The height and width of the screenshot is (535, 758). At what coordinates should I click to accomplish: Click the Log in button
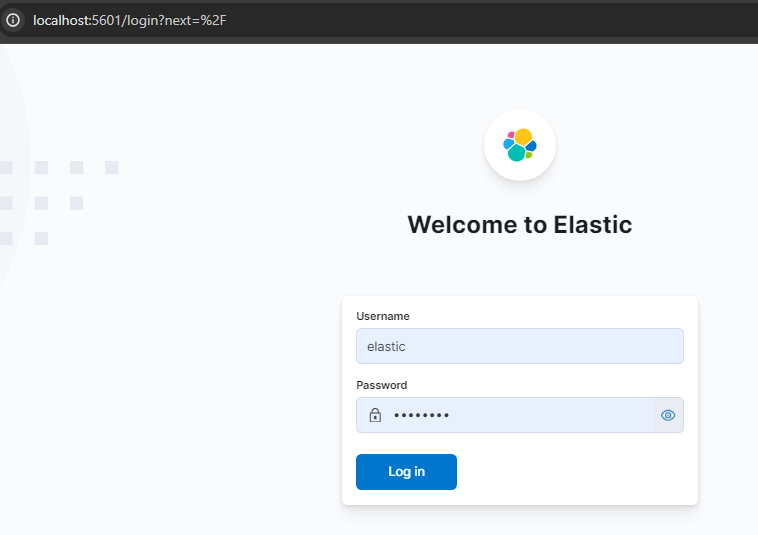coord(406,472)
